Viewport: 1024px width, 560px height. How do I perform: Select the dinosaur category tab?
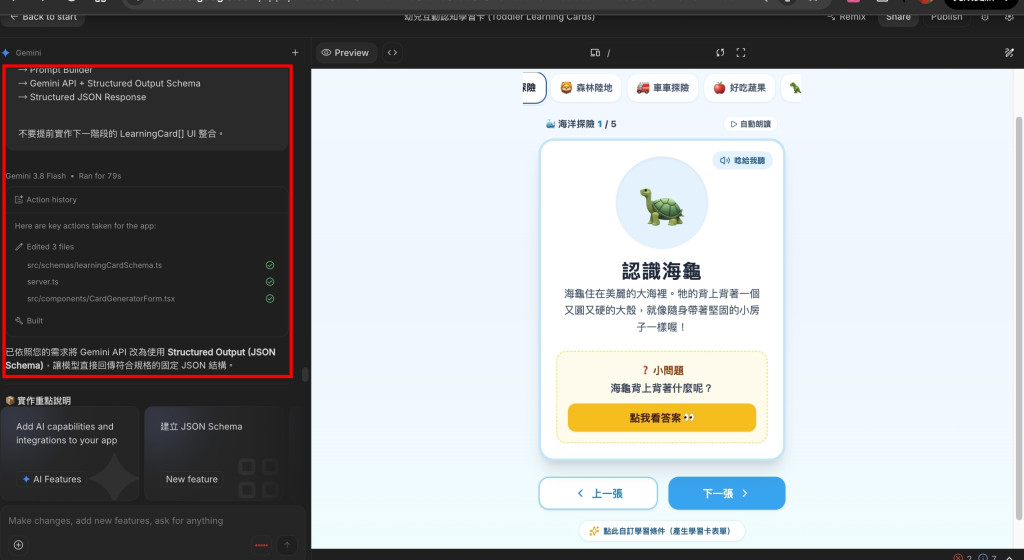point(793,87)
